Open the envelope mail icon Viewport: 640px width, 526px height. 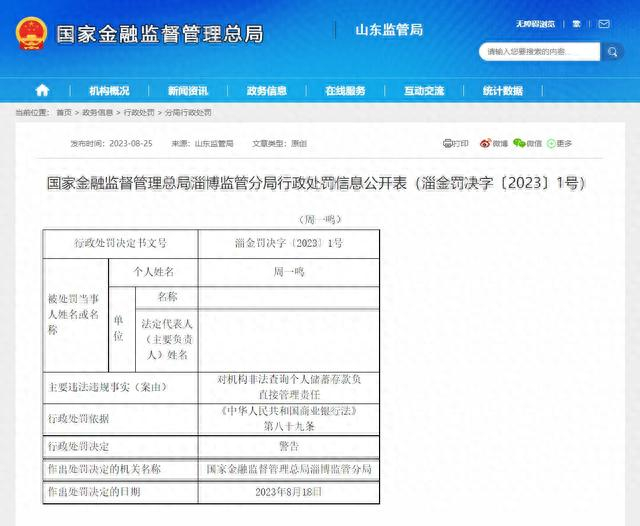604,24
